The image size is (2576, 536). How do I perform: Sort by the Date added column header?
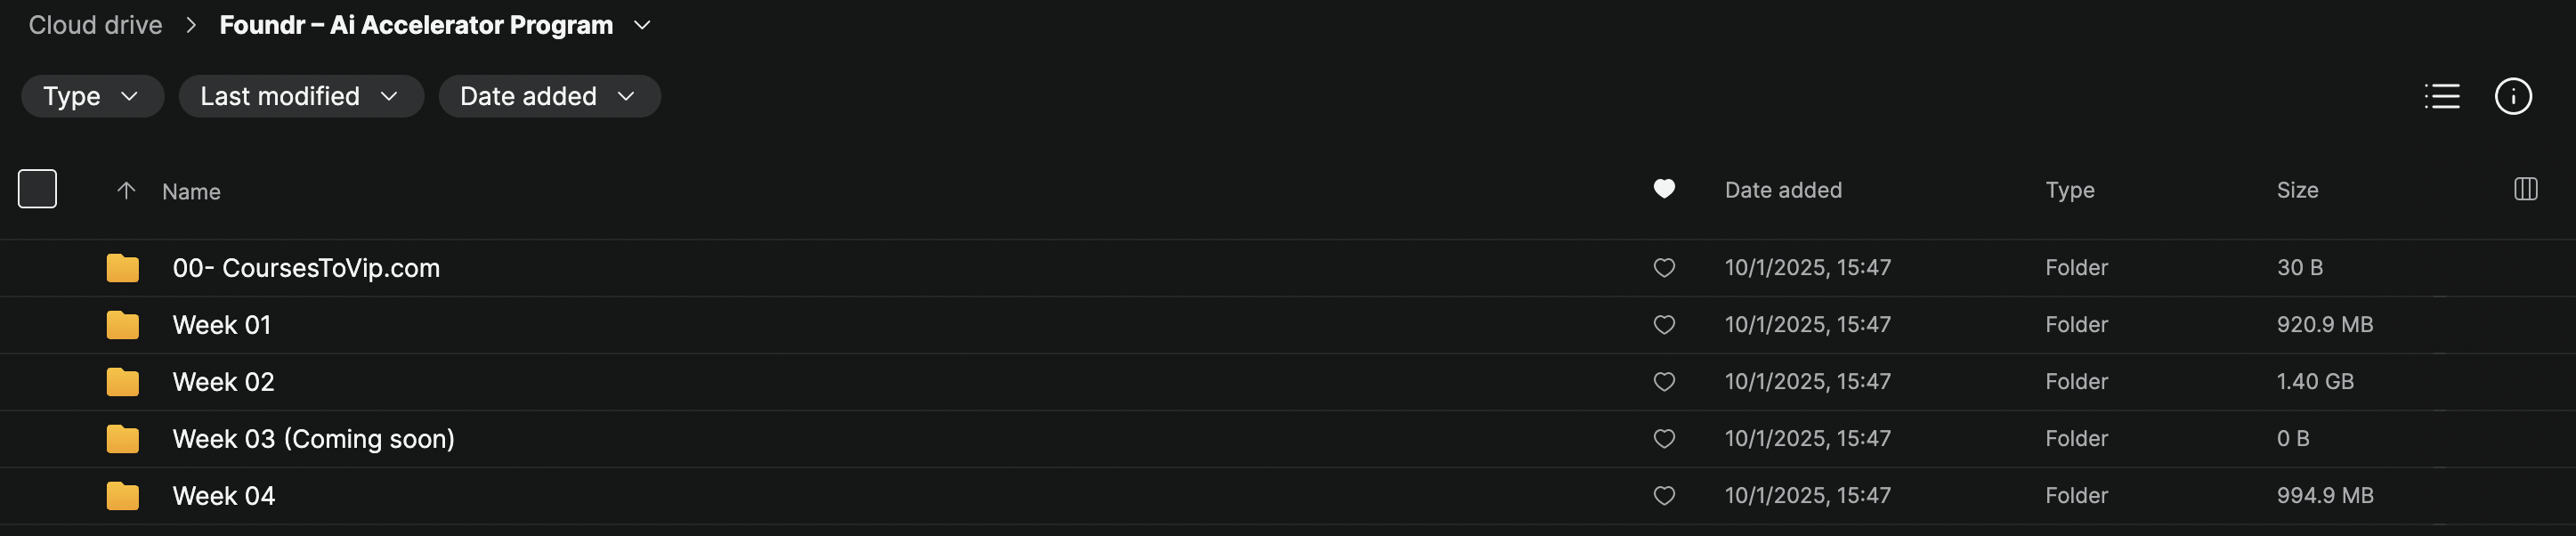1782,190
